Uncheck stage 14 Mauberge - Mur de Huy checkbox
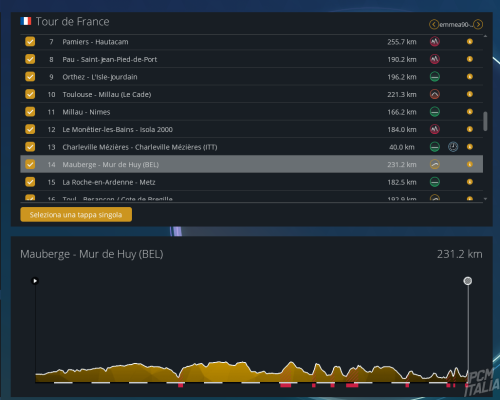Viewport: 500px width, 400px height. click(x=30, y=164)
